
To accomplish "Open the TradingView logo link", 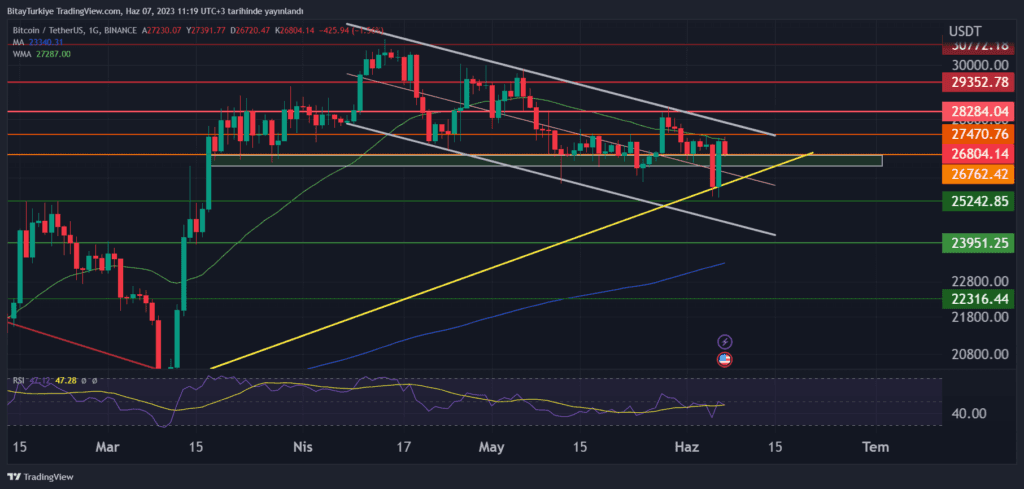I will coord(40,477).
